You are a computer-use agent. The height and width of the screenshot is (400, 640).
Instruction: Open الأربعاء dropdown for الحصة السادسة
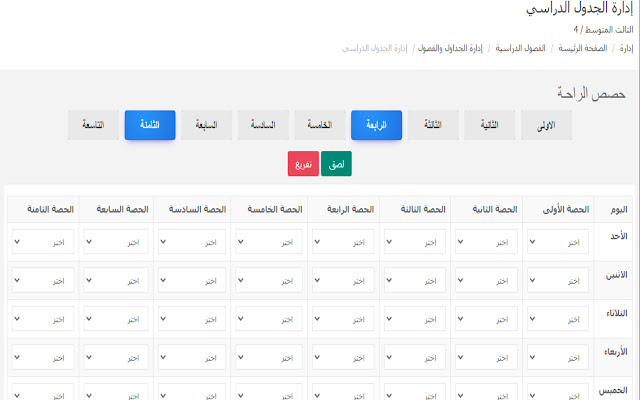click(x=192, y=357)
